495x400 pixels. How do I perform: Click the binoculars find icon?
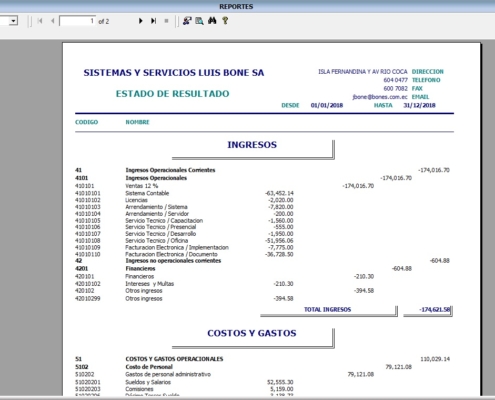click(212, 21)
